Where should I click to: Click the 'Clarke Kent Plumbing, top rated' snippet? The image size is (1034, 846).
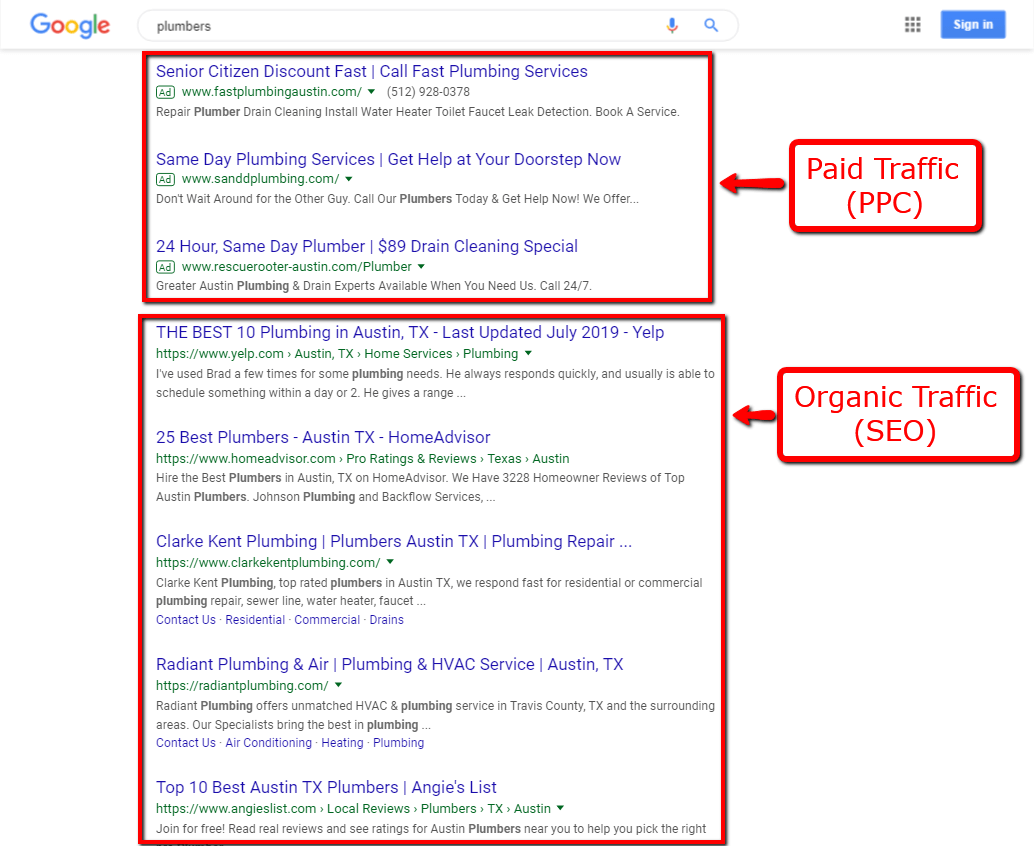[x=429, y=592]
